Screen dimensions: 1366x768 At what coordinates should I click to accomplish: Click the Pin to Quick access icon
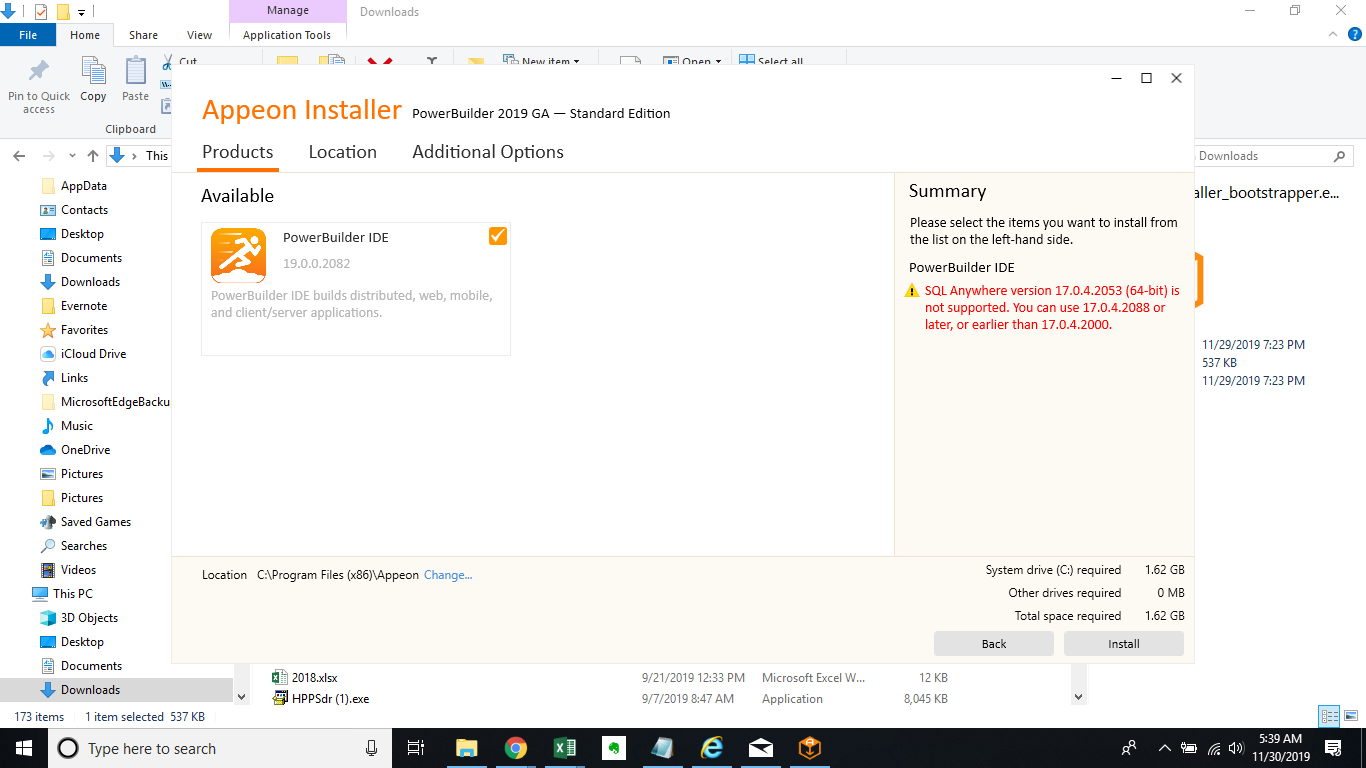click(39, 72)
